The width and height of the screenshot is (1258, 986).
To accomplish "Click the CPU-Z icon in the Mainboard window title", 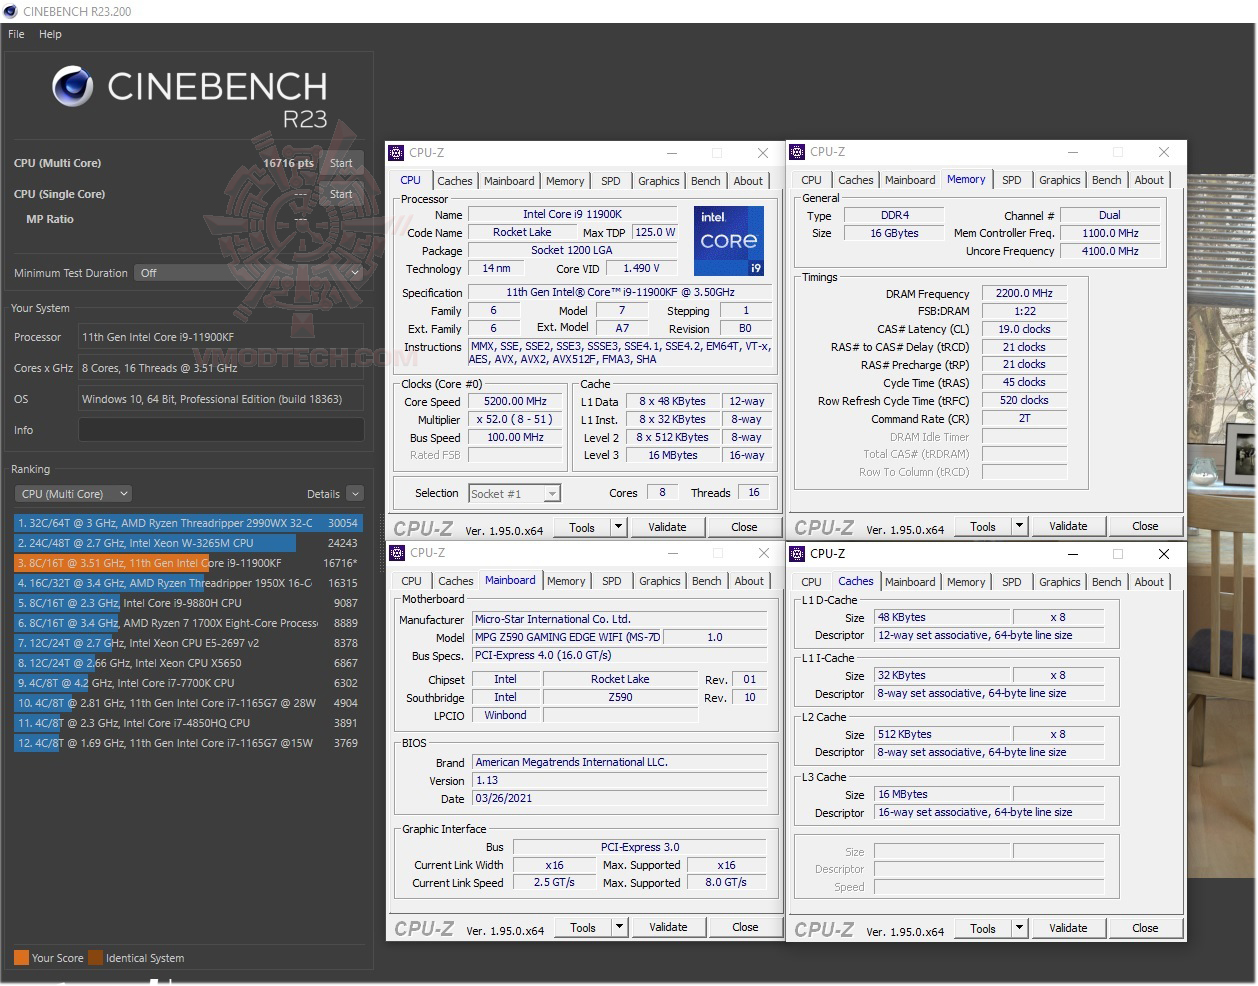I will pos(397,553).
